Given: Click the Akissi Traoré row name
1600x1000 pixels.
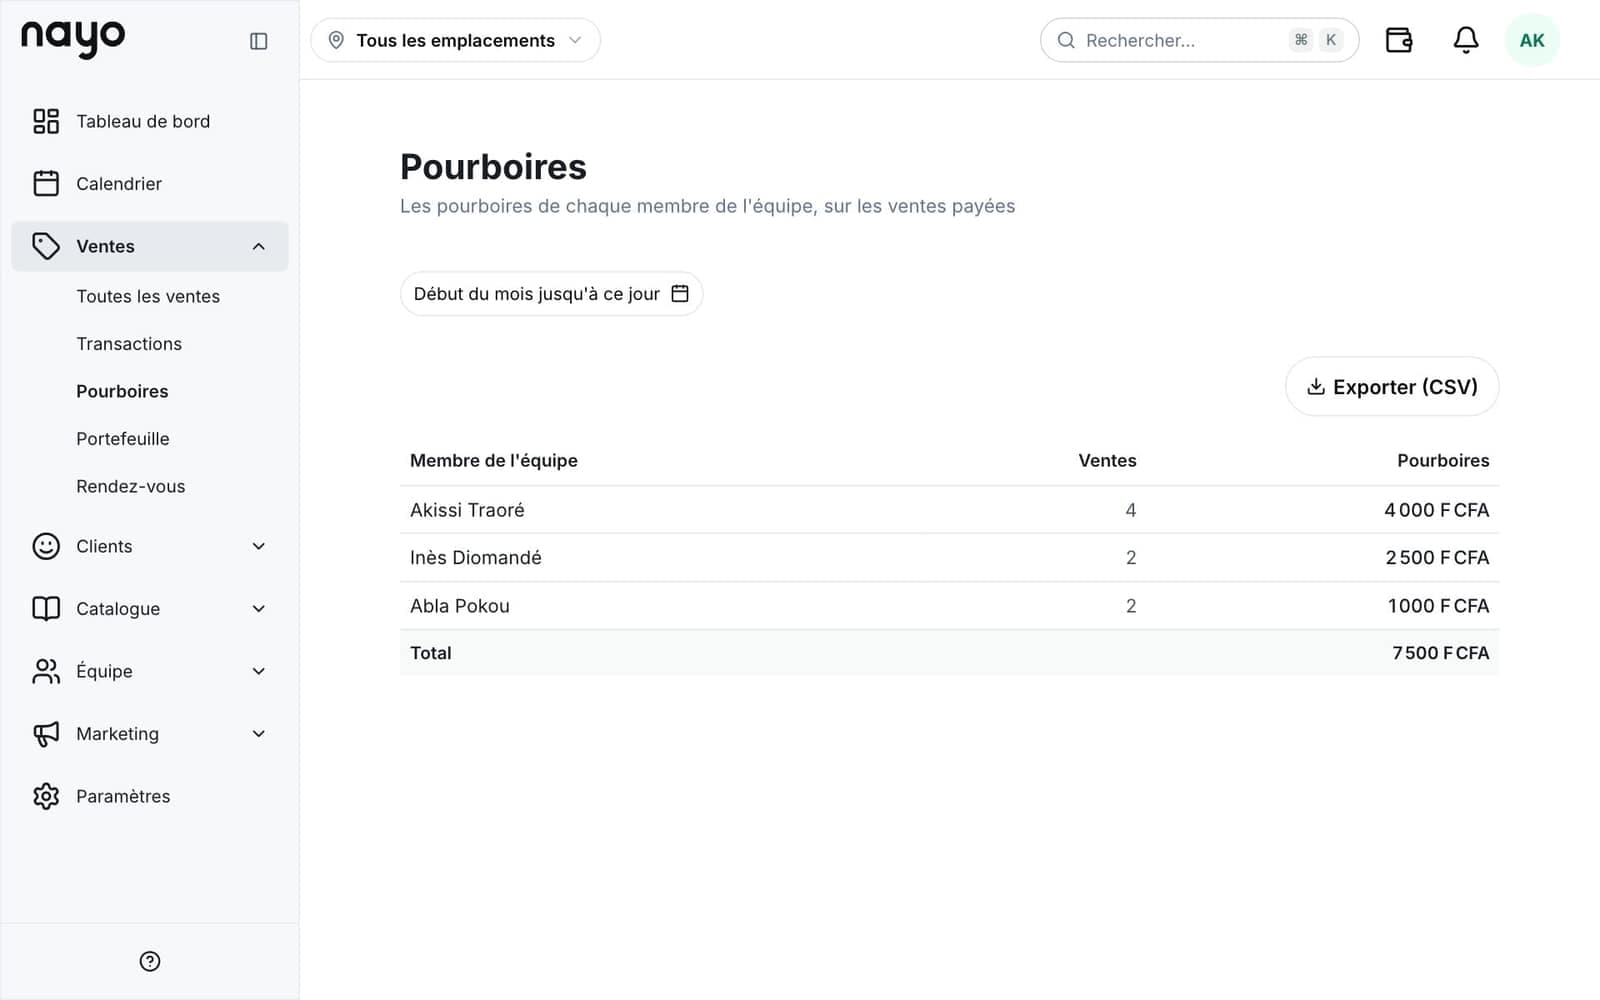Looking at the screenshot, I should 467,510.
